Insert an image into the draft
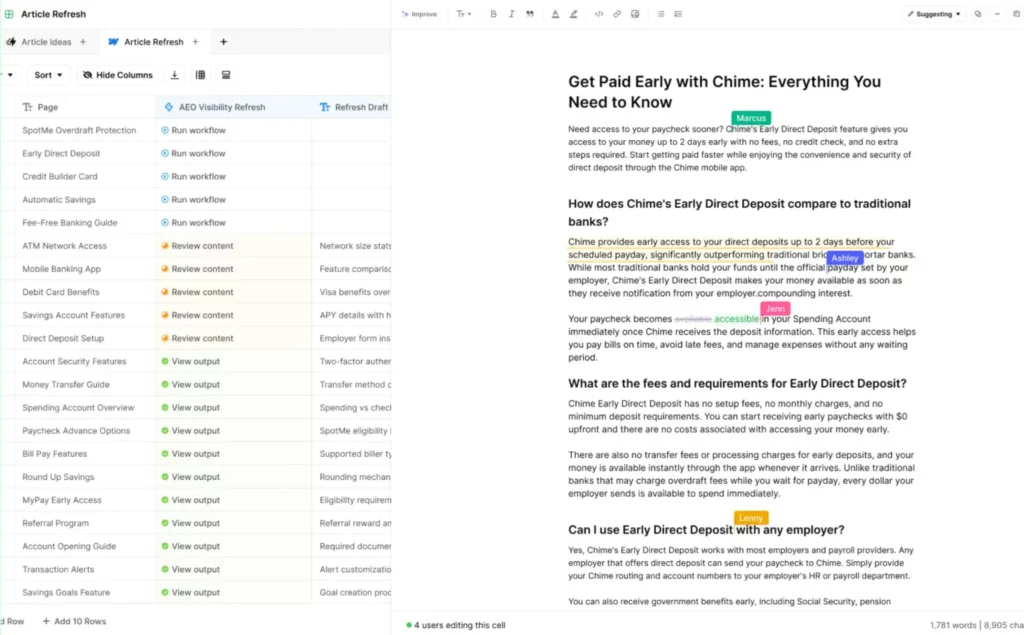 pyautogui.click(x=635, y=14)
